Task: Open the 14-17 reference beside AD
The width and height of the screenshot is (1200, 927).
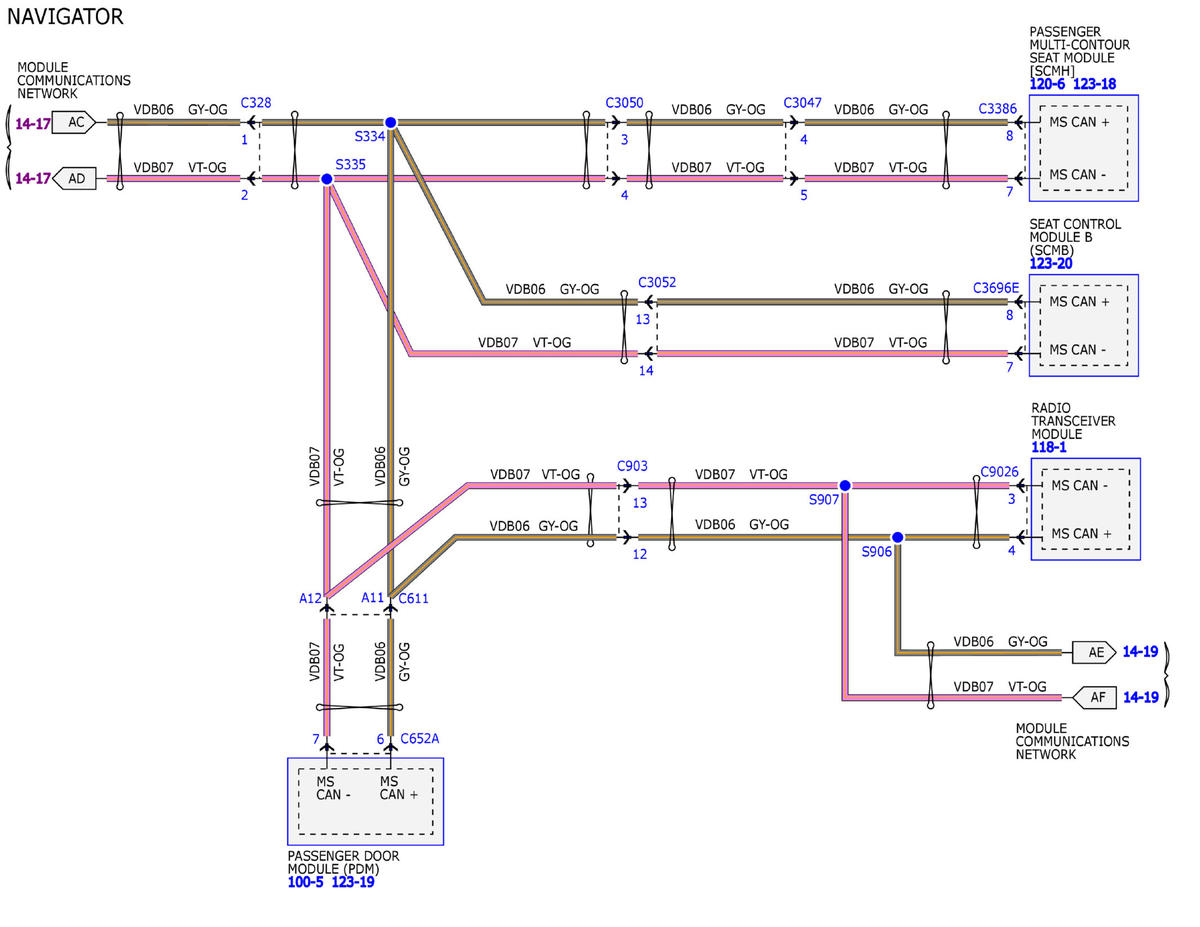Action: coord(32,179)
